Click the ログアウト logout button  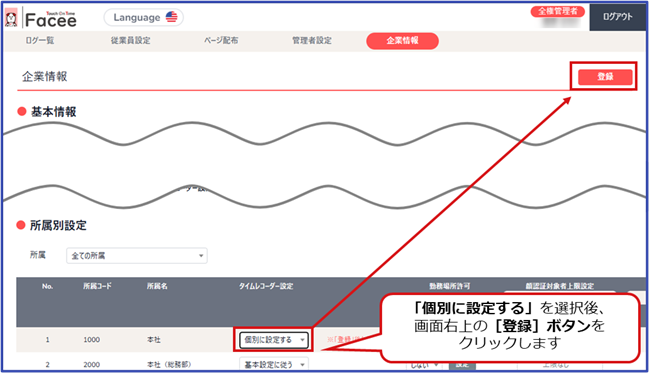coord(618,17)
